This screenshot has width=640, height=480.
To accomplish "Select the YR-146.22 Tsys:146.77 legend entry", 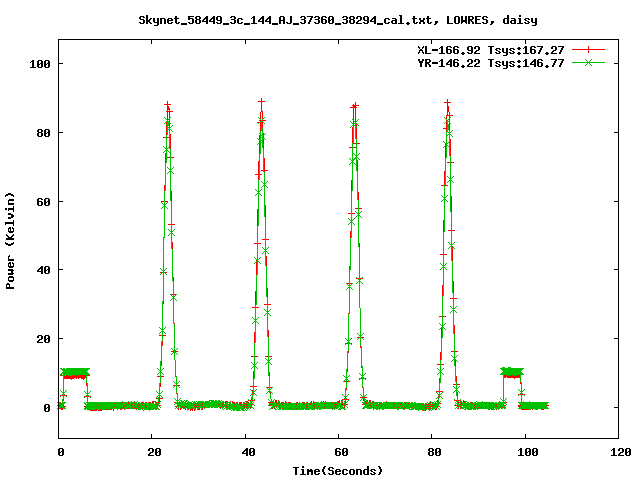I will [491, 63].
